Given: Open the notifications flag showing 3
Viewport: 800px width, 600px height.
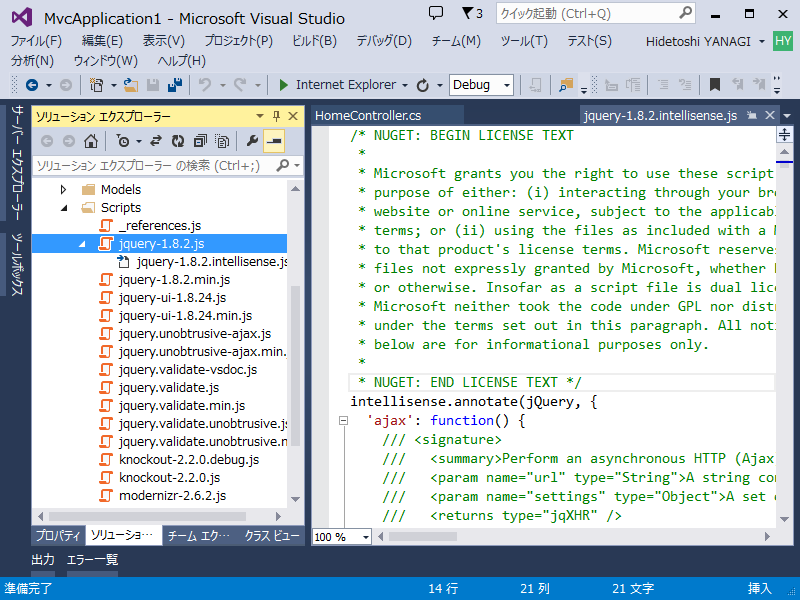Looking at the screenshot, I should click(x=472, y=13).
